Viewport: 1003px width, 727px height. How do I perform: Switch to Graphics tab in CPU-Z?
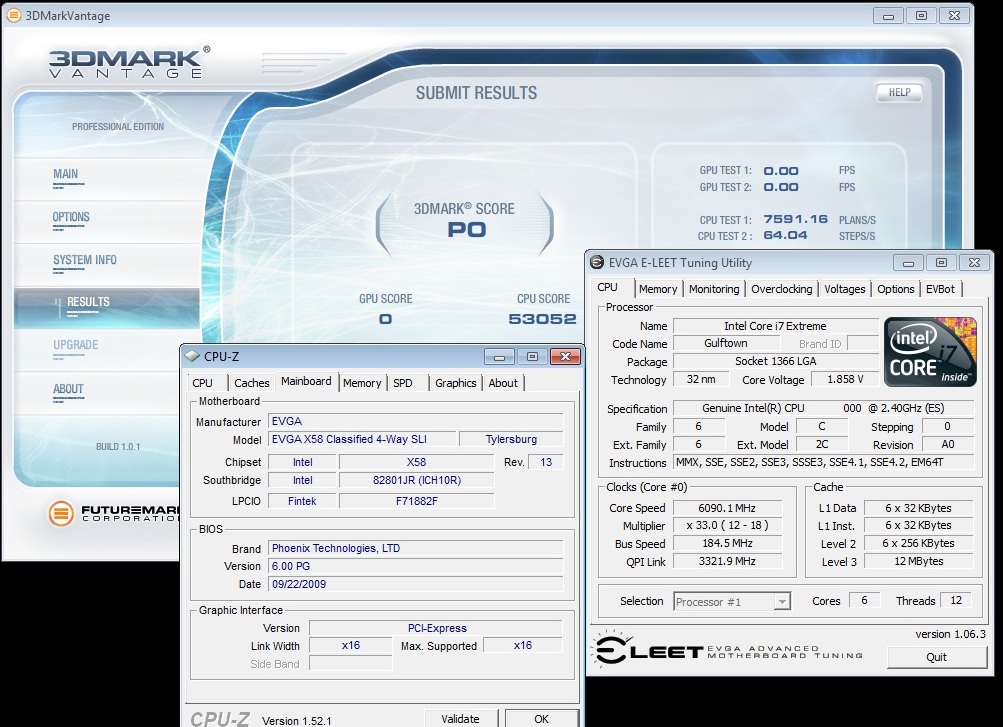tap(455, 382)
